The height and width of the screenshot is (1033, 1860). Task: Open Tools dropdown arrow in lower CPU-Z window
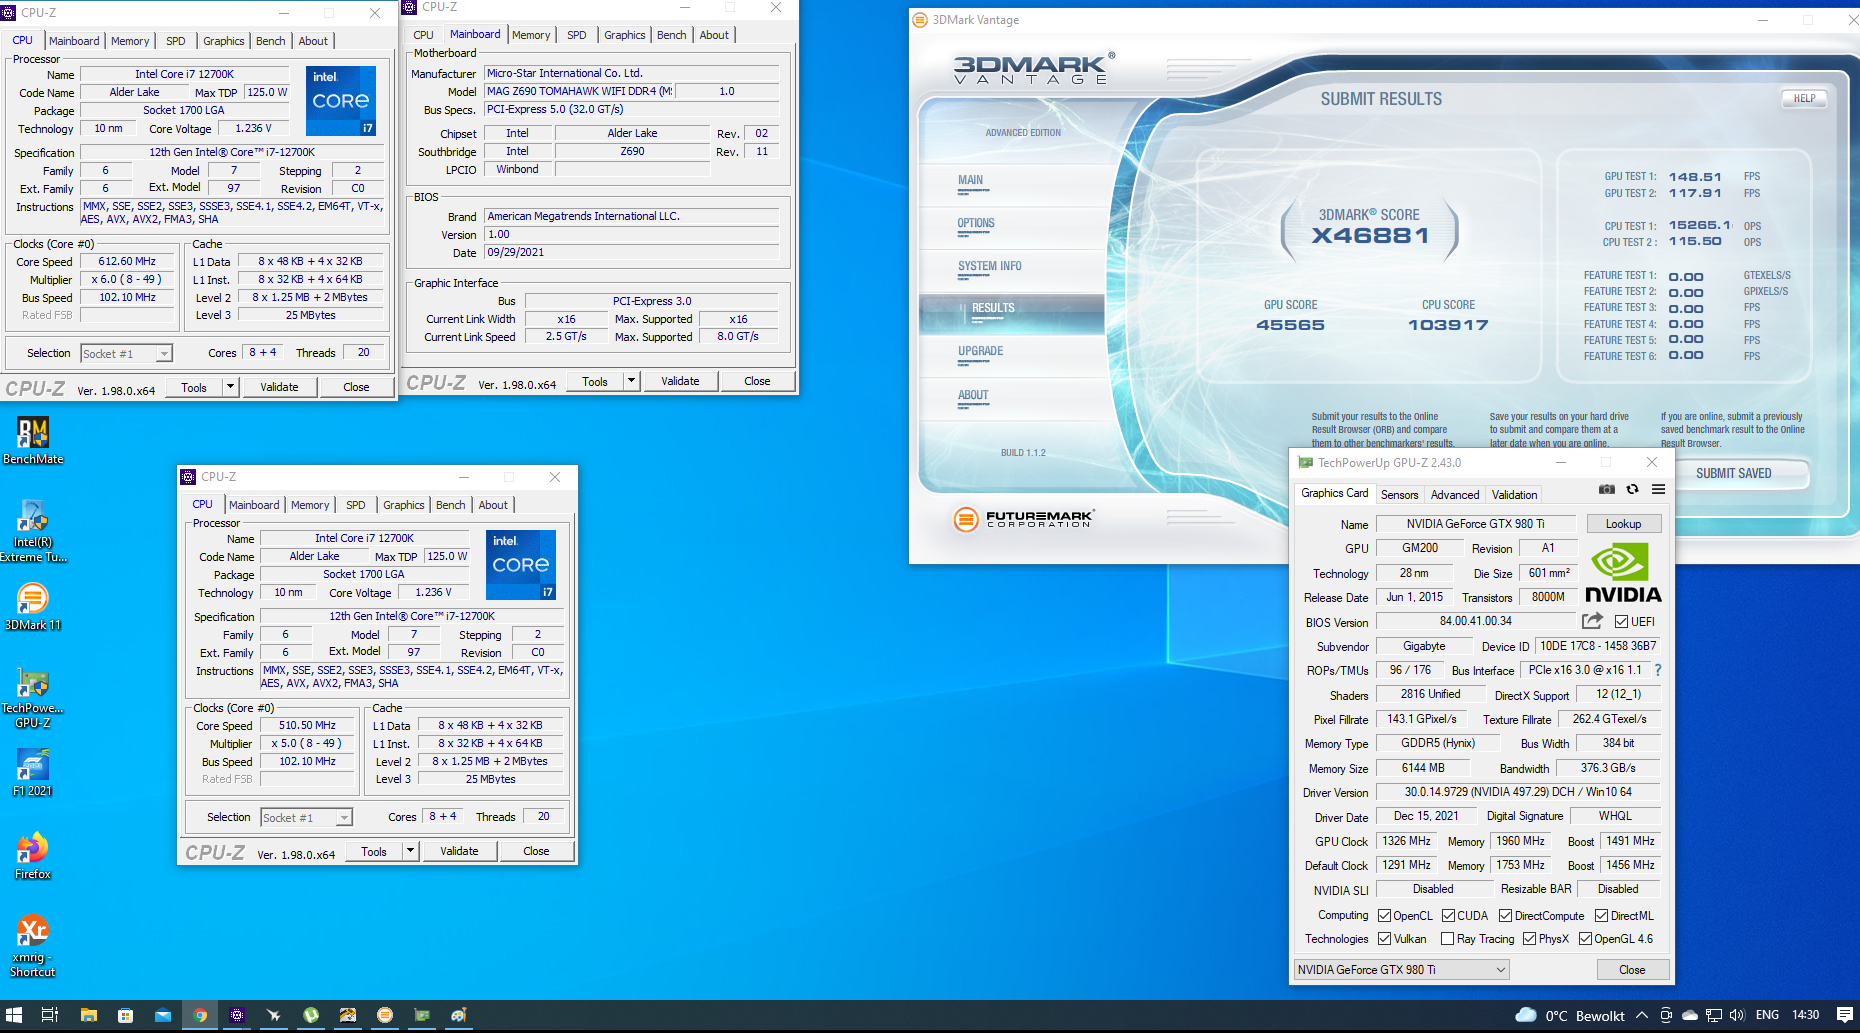410,851
